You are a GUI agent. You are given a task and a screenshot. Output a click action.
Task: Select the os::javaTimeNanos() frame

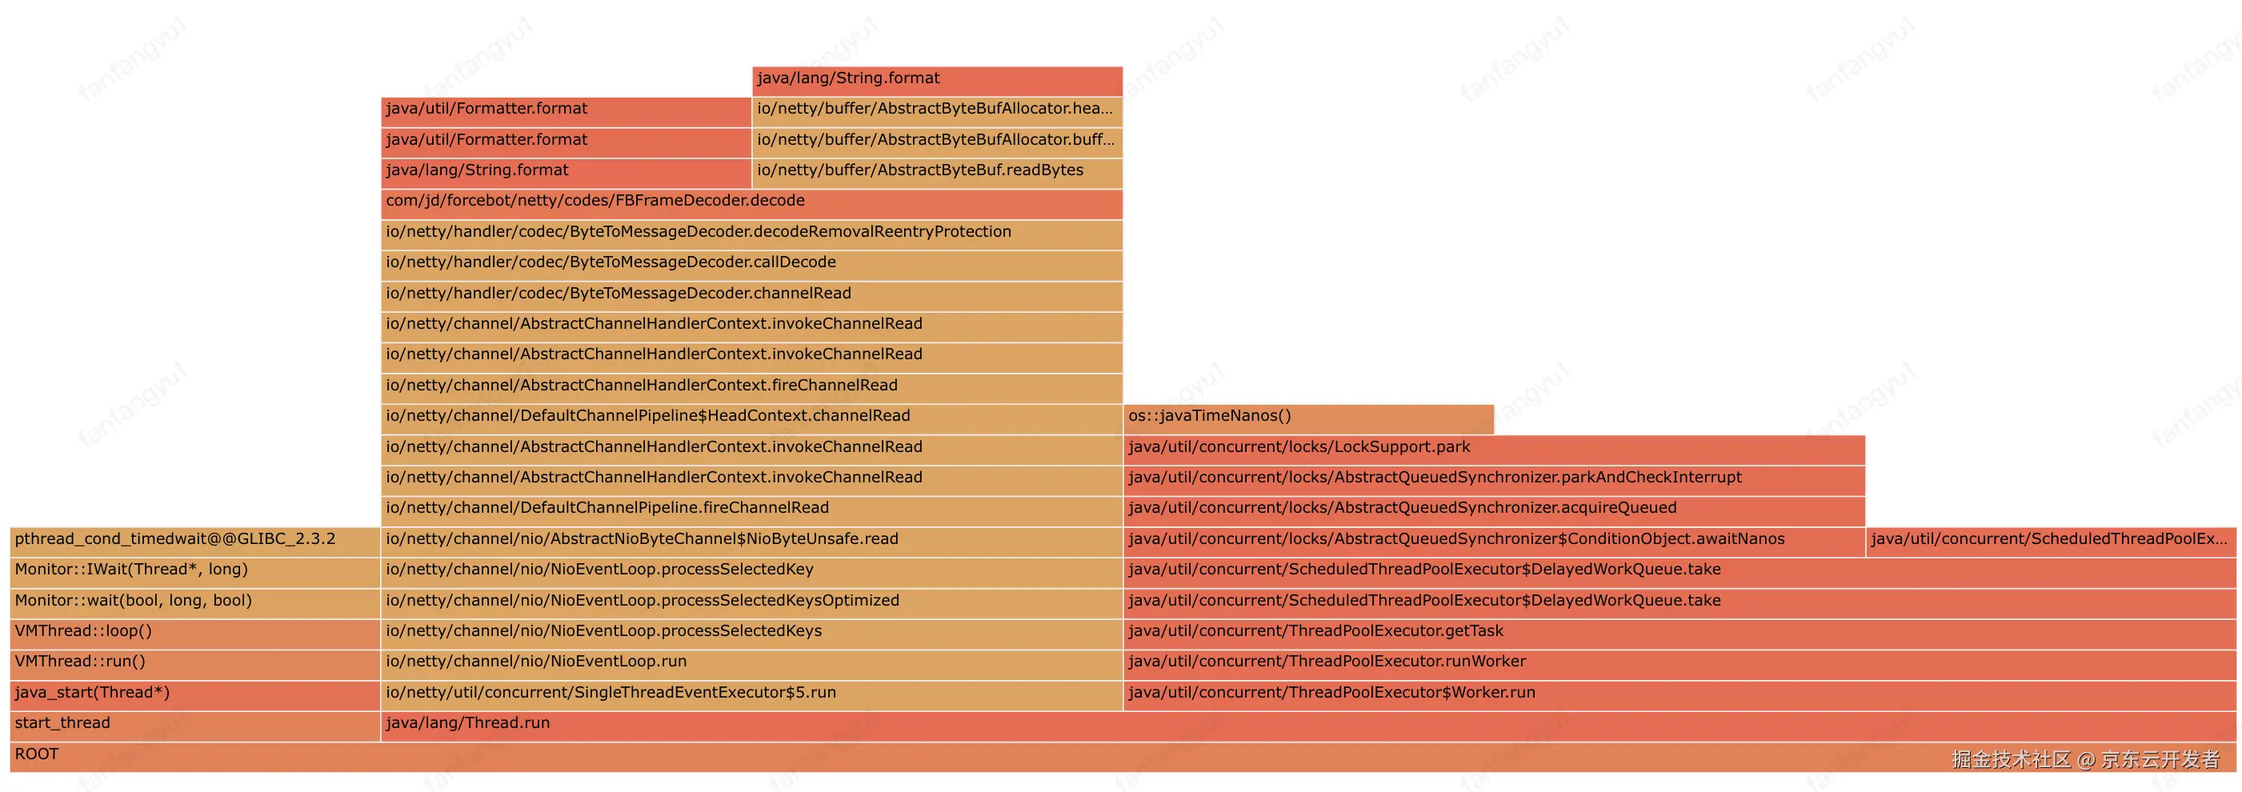pyautogui.click(x=1309, y=419)
